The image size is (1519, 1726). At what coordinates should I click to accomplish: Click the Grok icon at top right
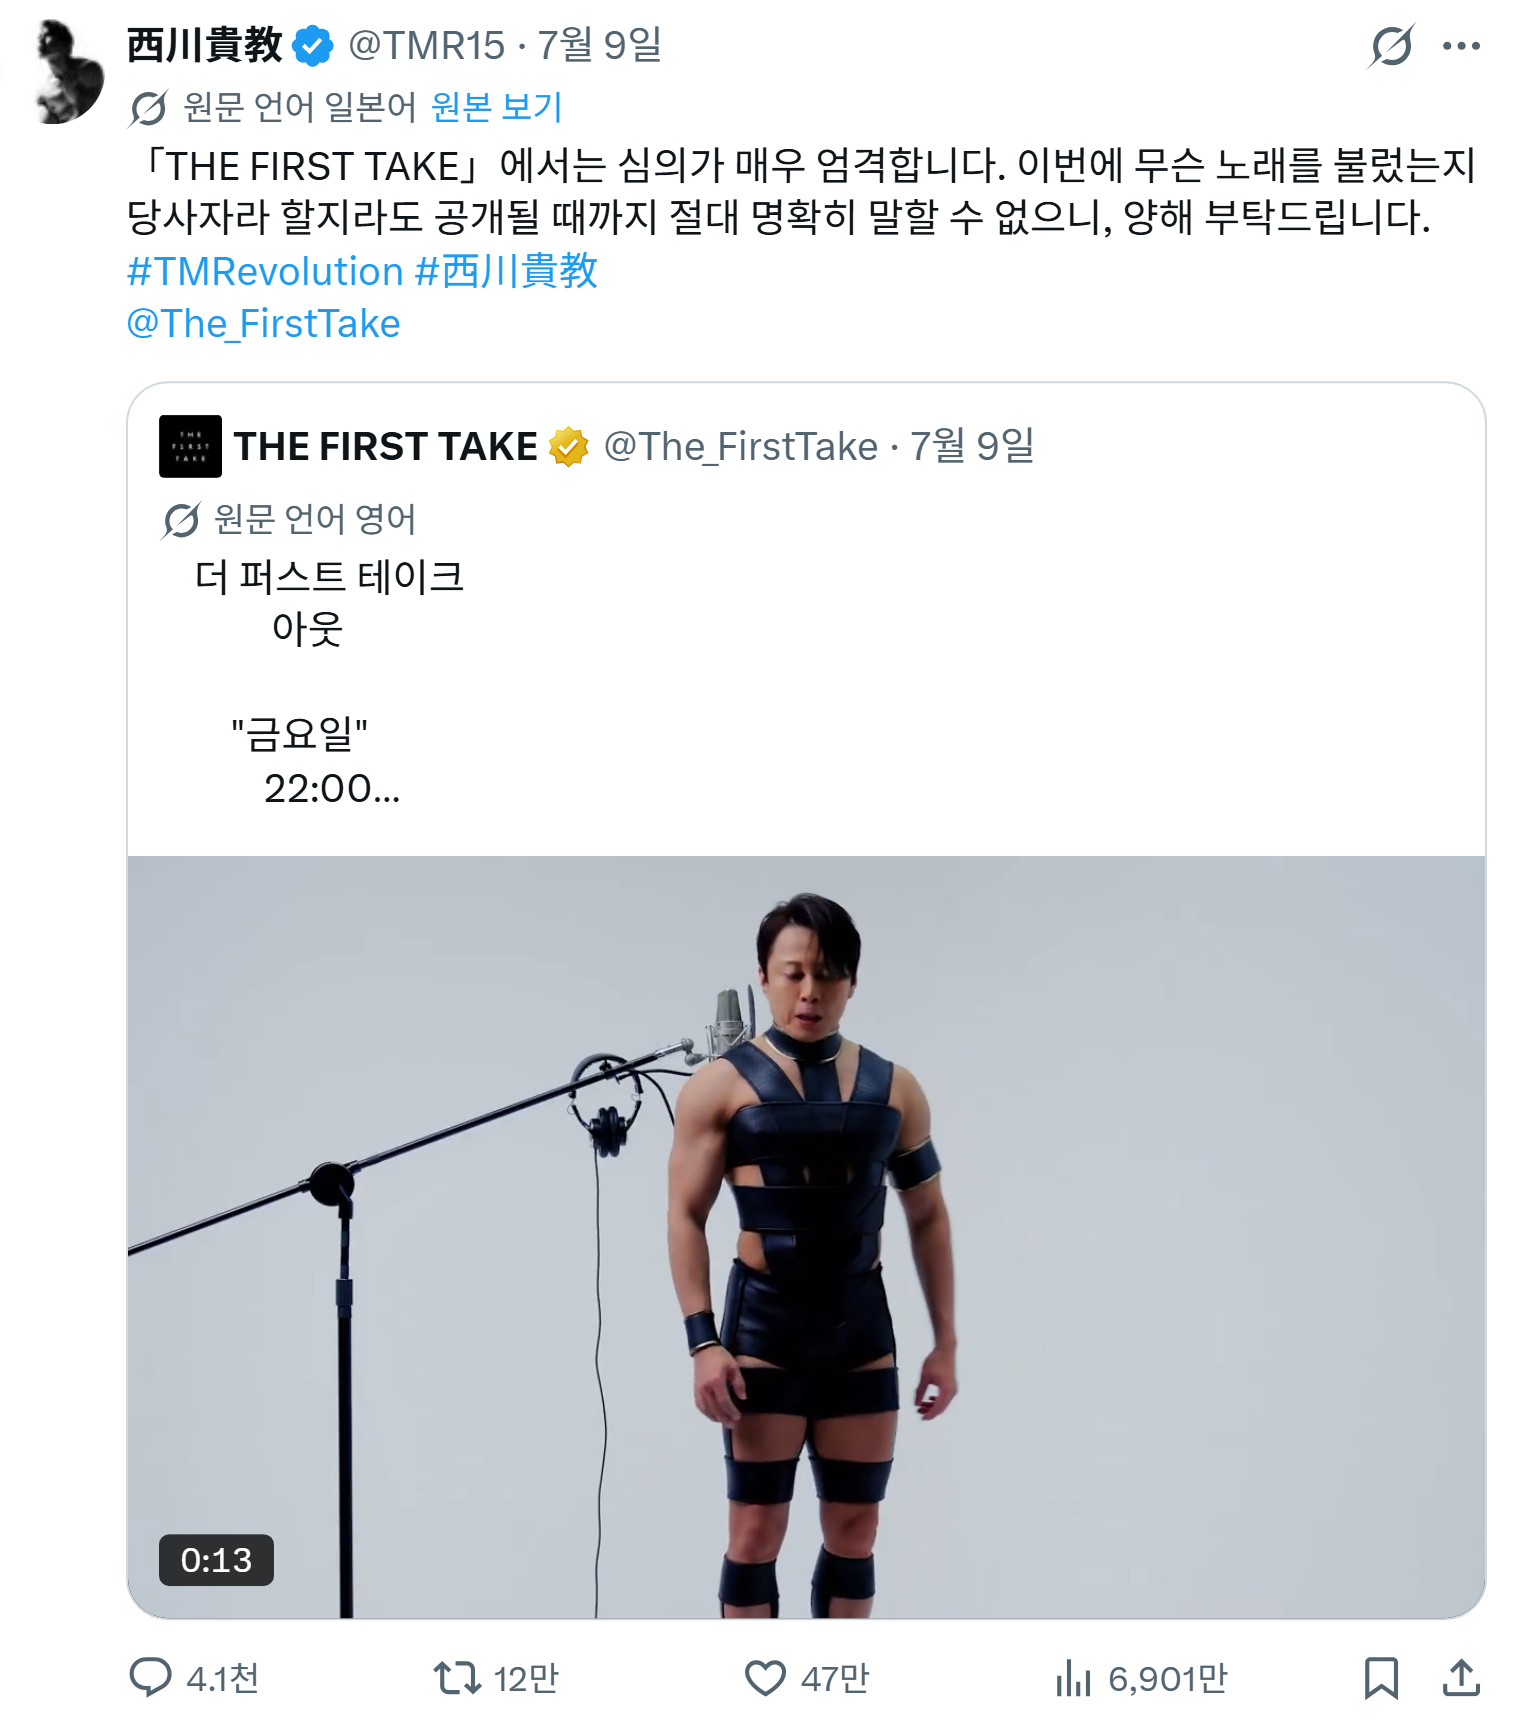coord(1391,46)
